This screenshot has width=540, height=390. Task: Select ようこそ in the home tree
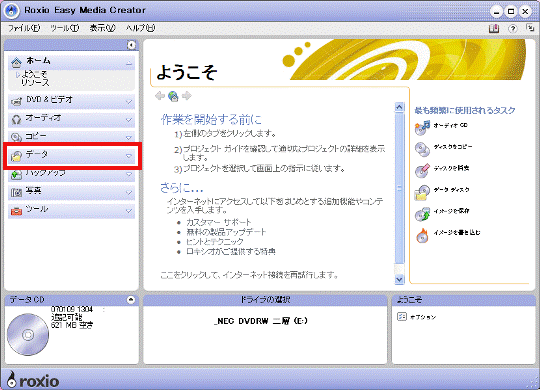click(x=34, y=74)
